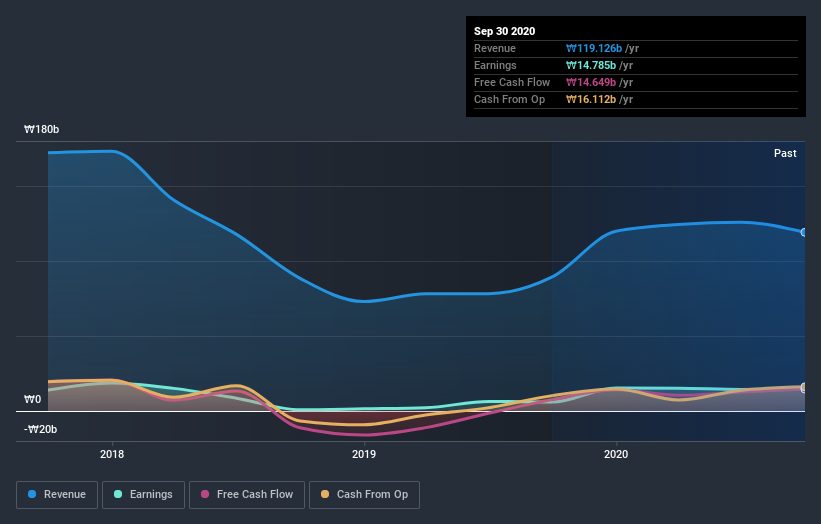This screenshot has height=524, width=821.
Task: Click the Earnings label in the tooltip
Action: [495, 65]
